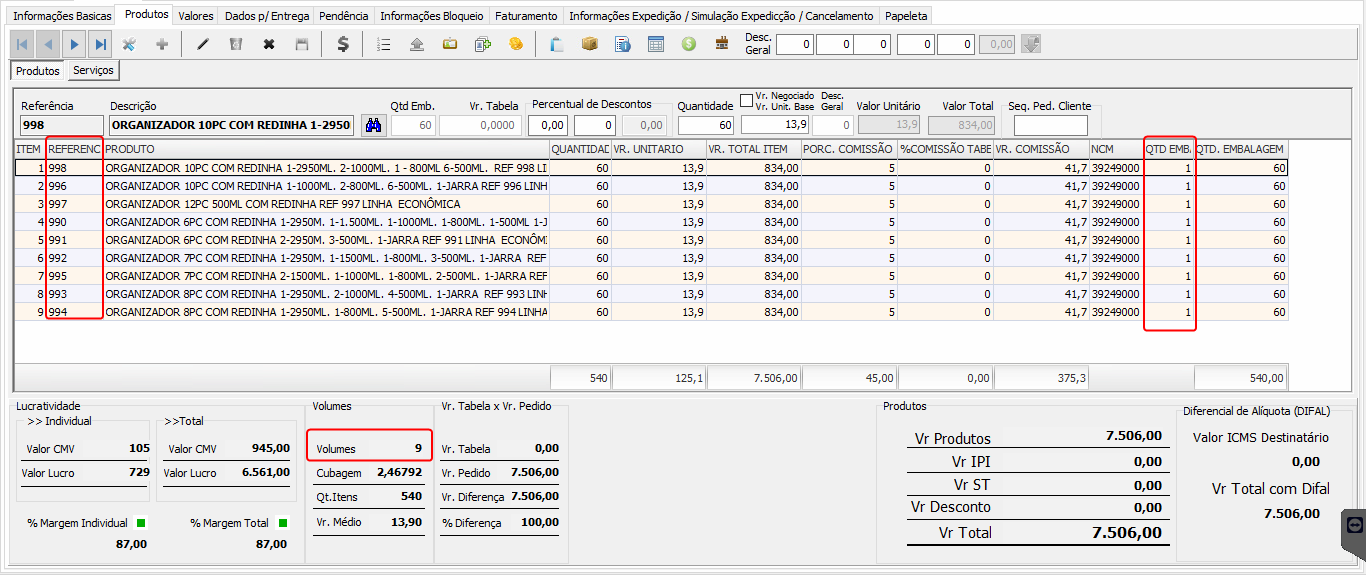Click the numbered list icon in toolbar
The width and height of the screenshot is (1366, 575).
coord(384,44)
